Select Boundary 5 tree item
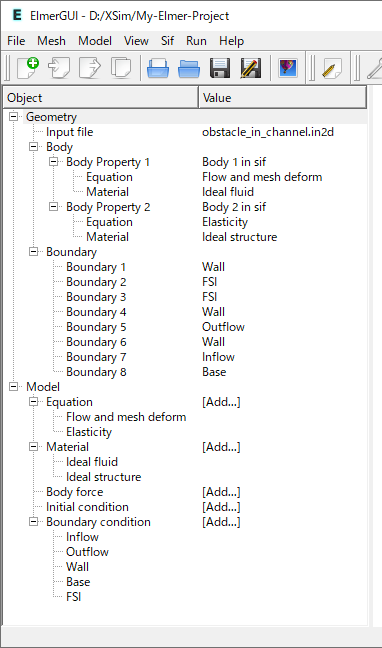 (96, 327)
